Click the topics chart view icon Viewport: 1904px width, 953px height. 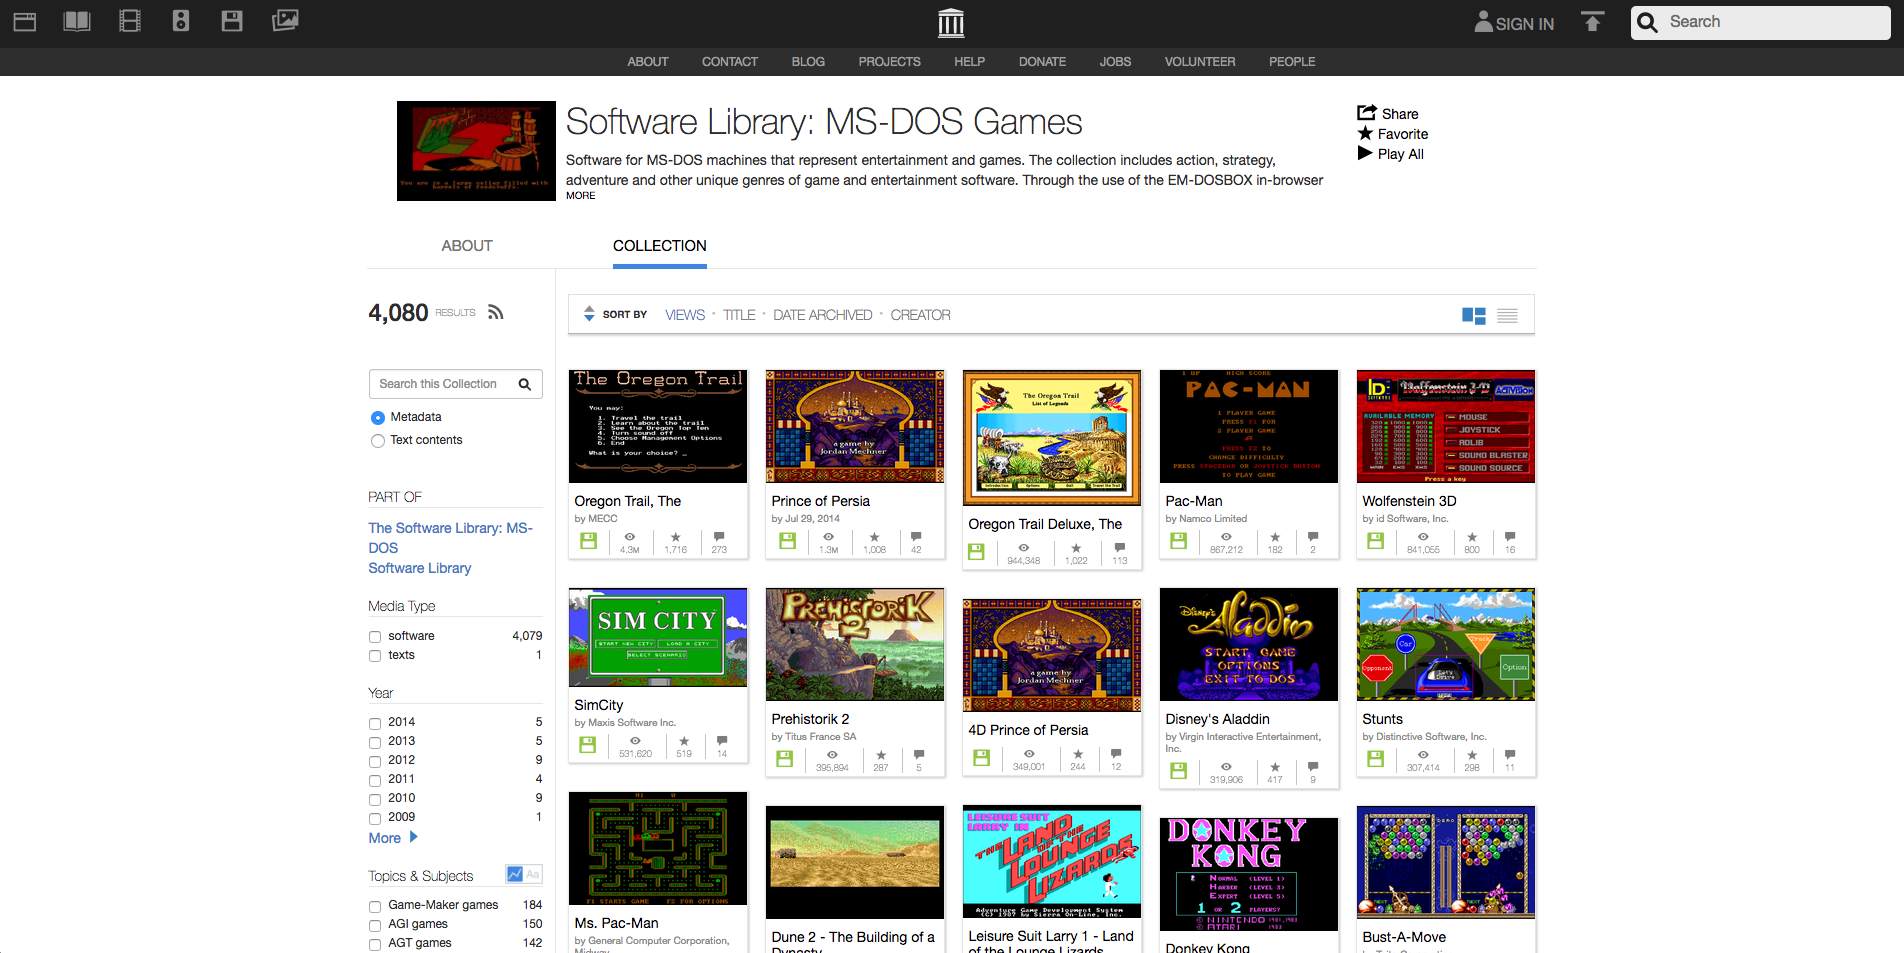pyautogui.click(x=515, y=874)
